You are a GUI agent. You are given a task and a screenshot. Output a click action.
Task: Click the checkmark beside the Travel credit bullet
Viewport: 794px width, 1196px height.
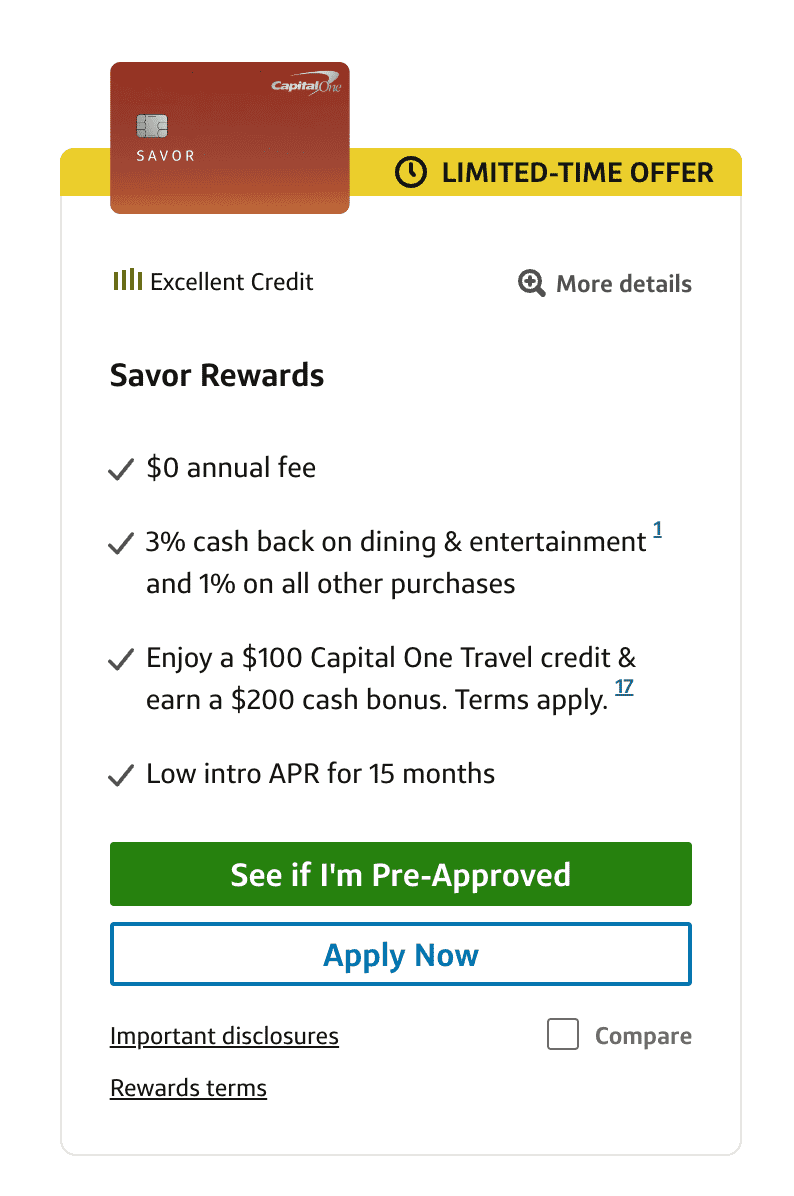(x=121, y=660)
